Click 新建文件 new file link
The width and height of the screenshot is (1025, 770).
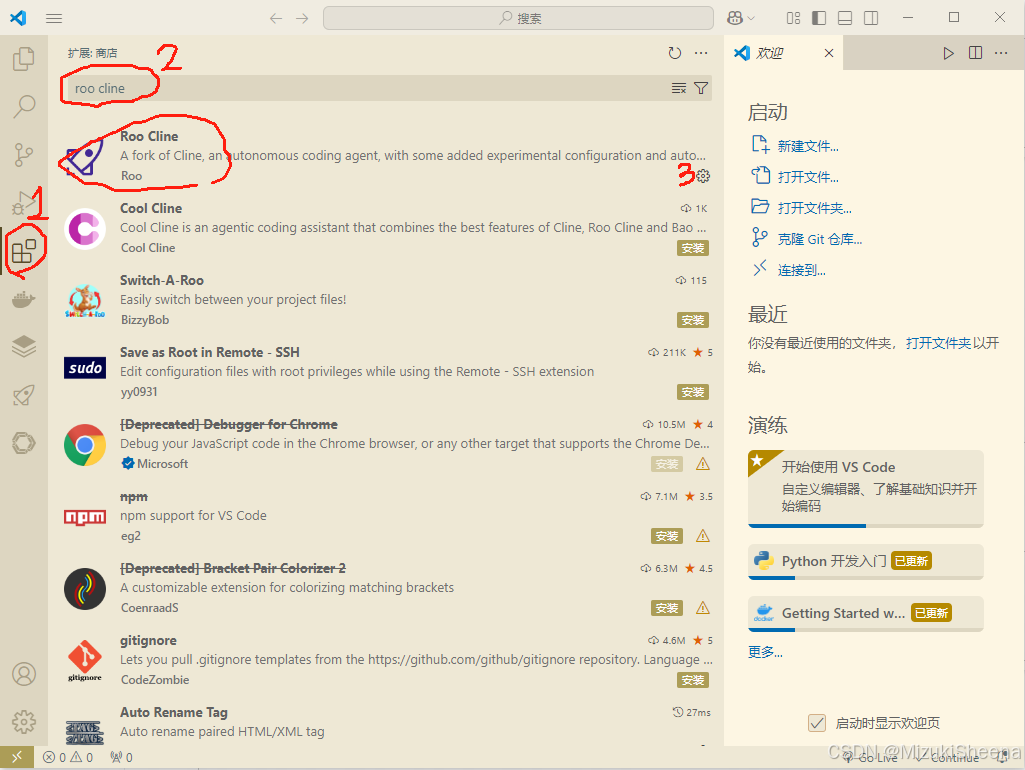tap(808, 146)
